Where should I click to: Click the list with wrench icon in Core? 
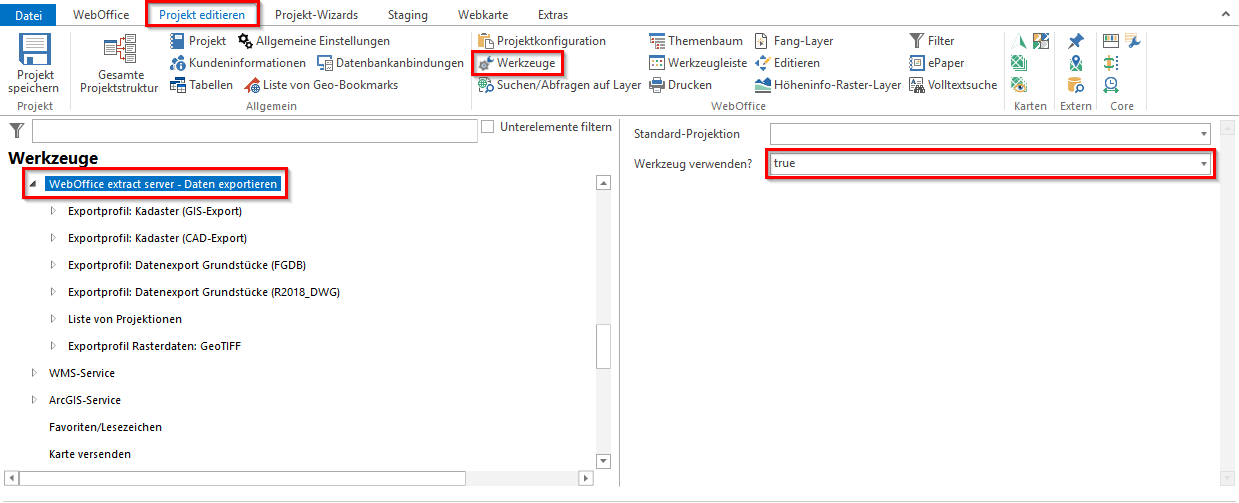point(1133,41)
